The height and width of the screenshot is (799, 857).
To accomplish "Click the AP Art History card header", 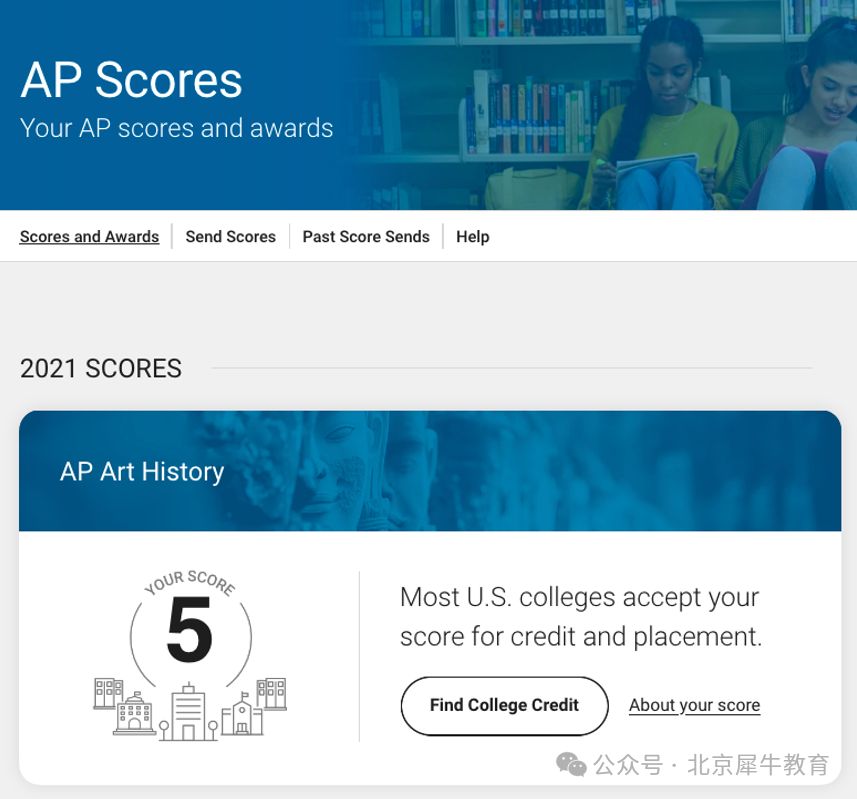I will tap(142, 471).
